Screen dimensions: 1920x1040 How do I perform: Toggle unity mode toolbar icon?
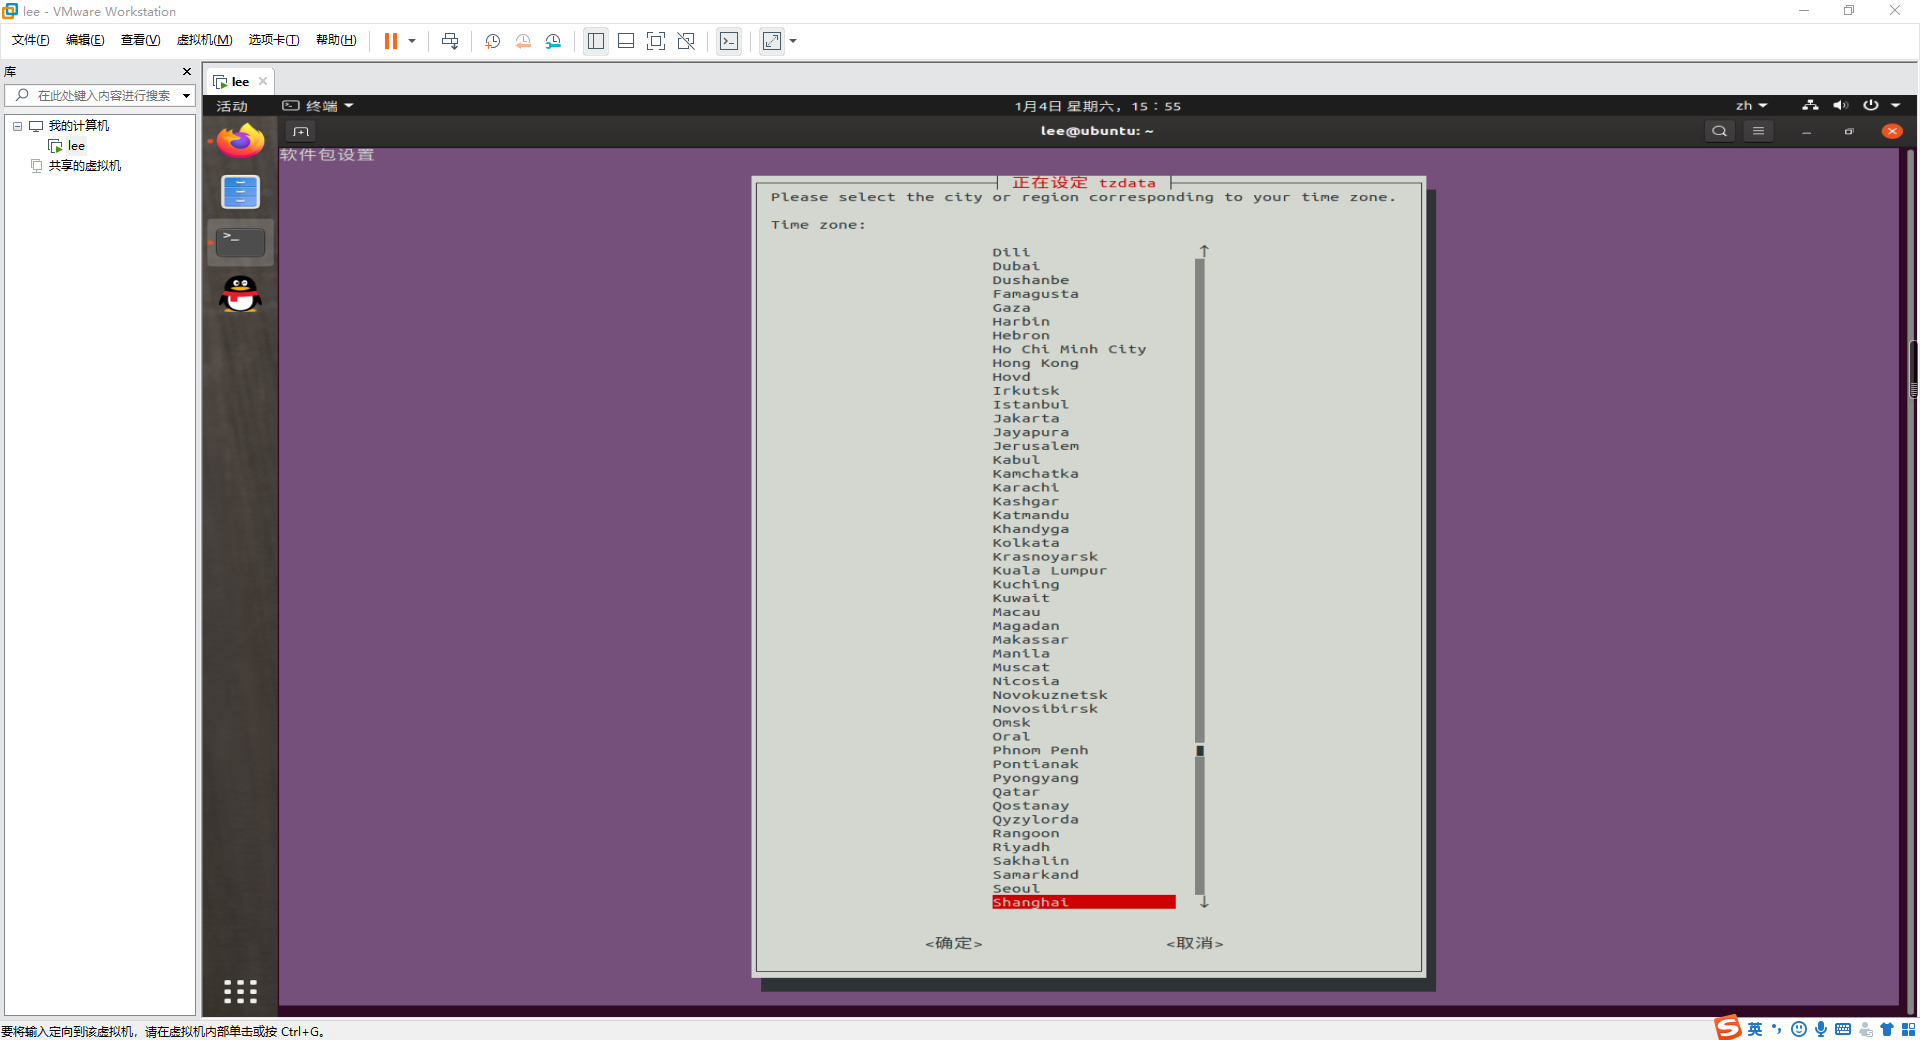click(686, 41)
